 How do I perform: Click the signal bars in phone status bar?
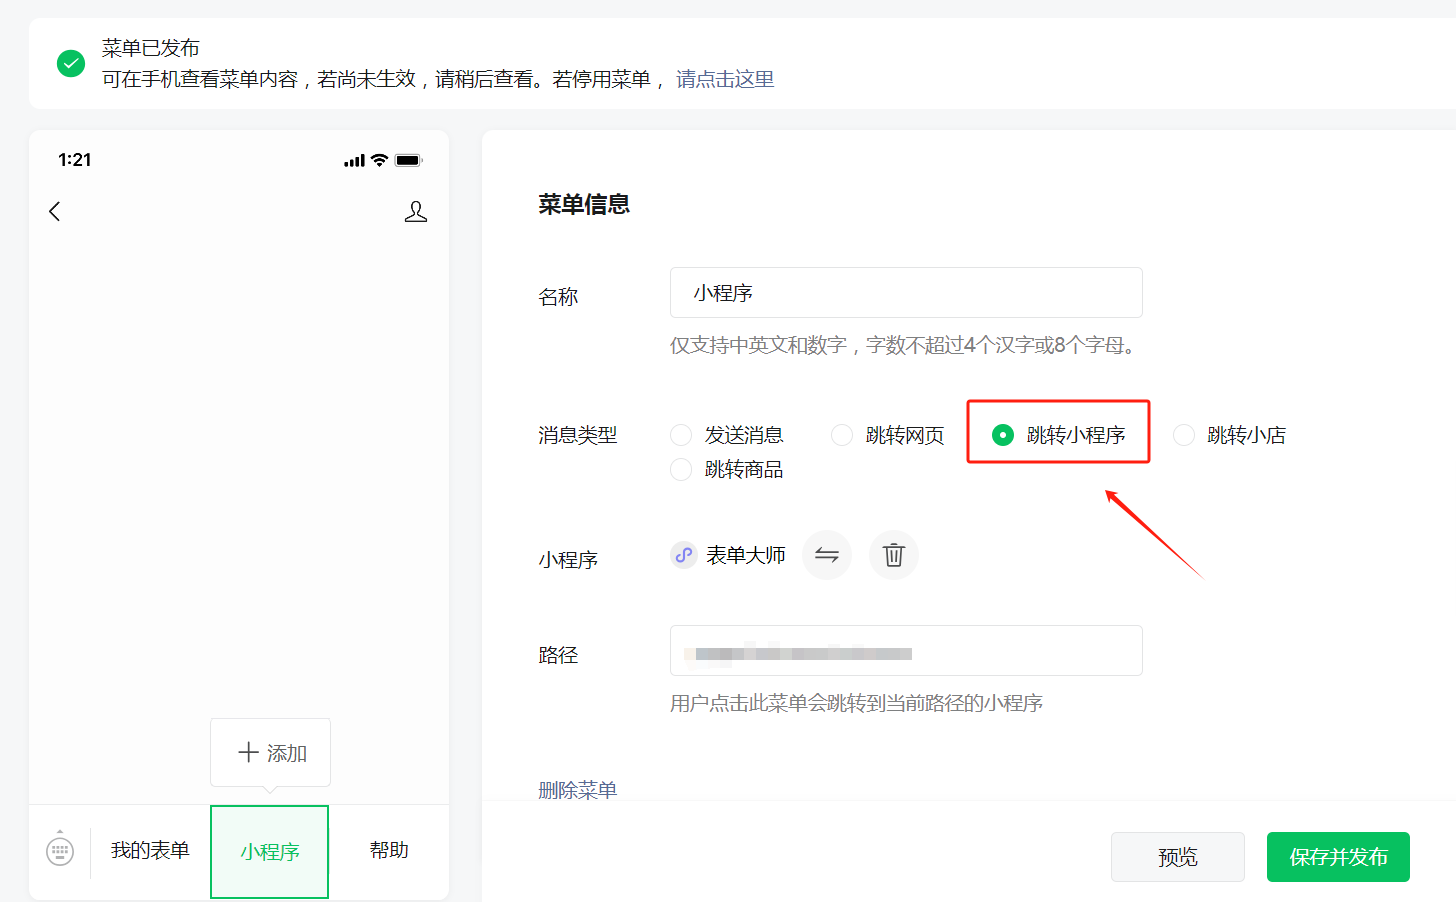click(354, 160)
